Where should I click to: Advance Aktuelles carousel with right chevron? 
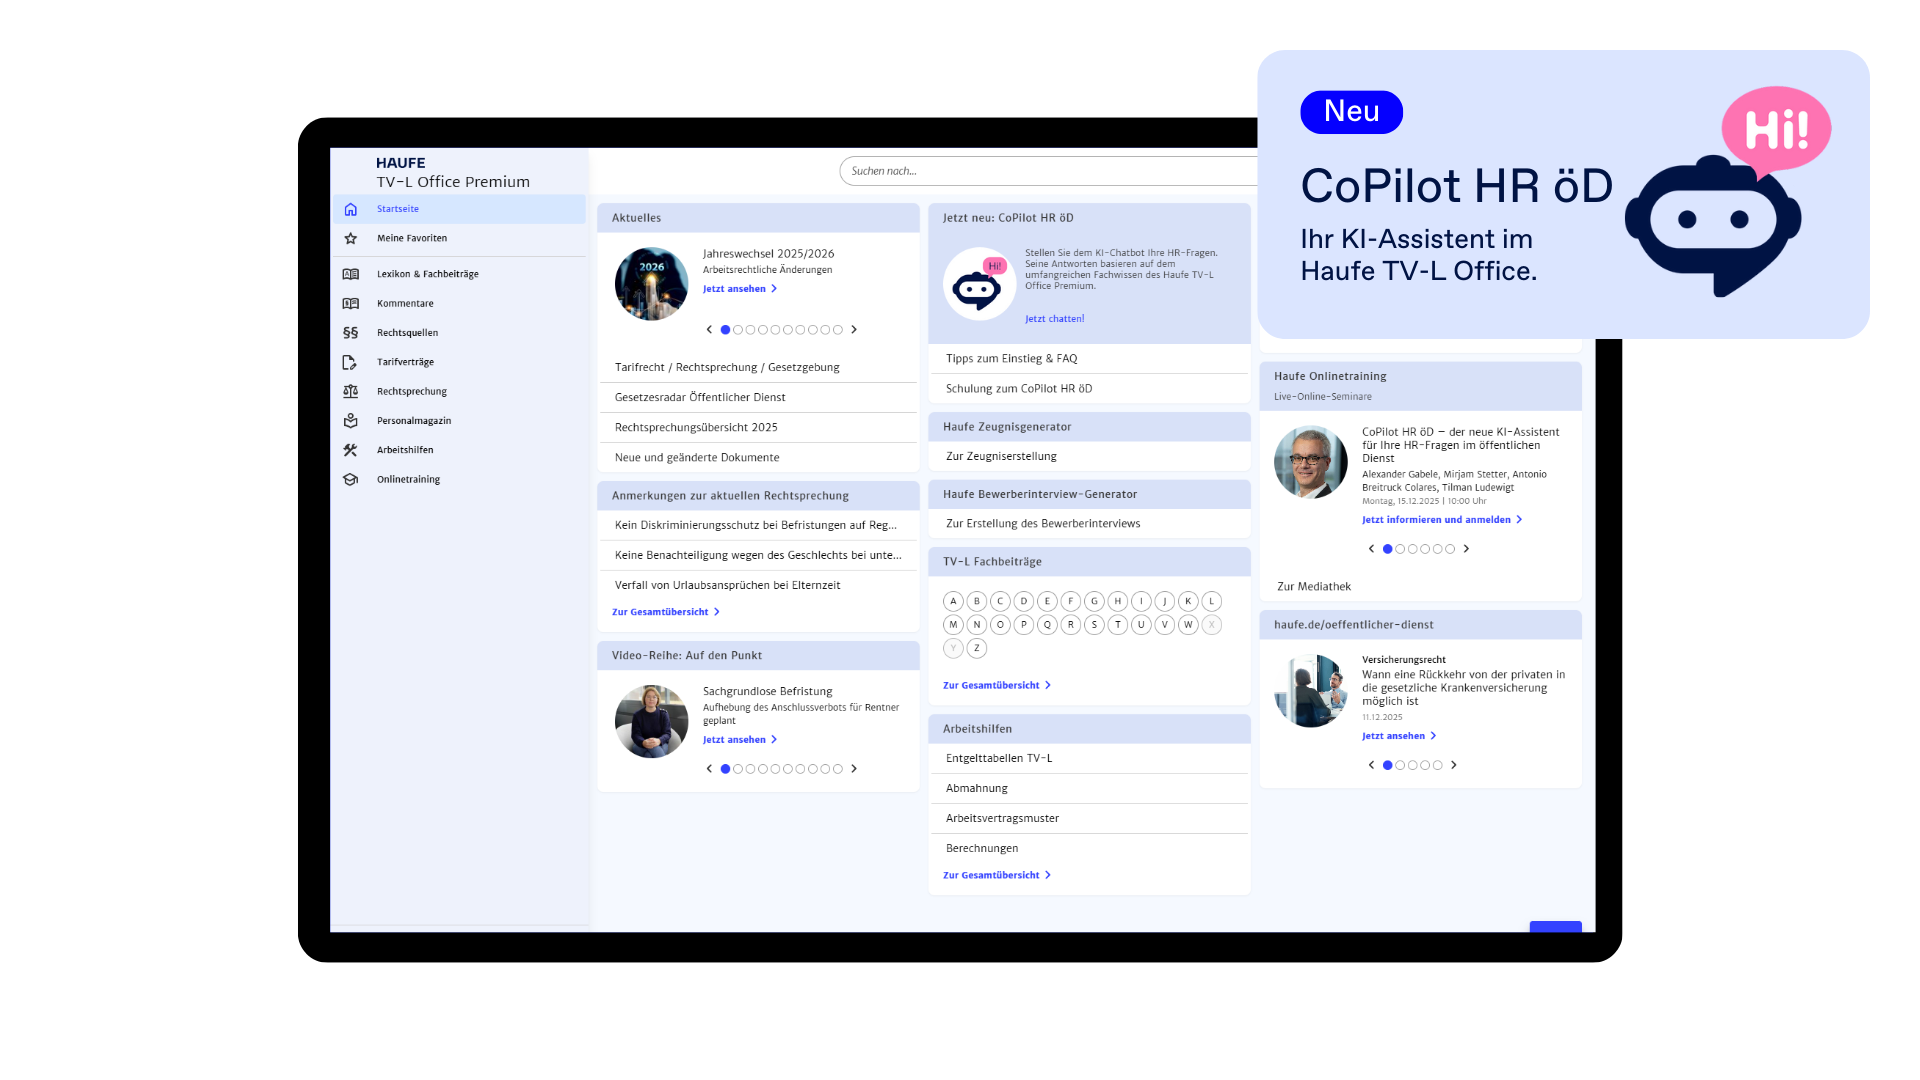pos(854,330)
